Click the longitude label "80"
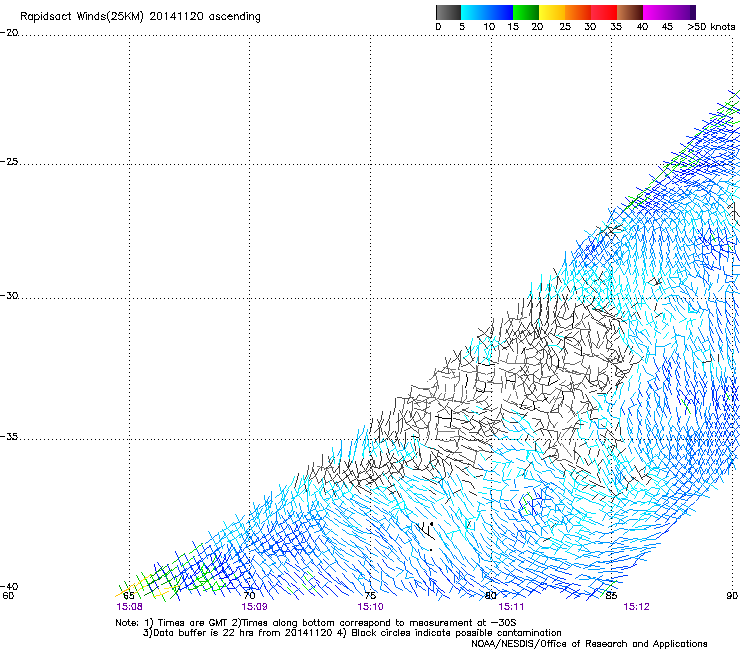The width and height of the screenshot is (740, 650). click(x=491, y=596)
